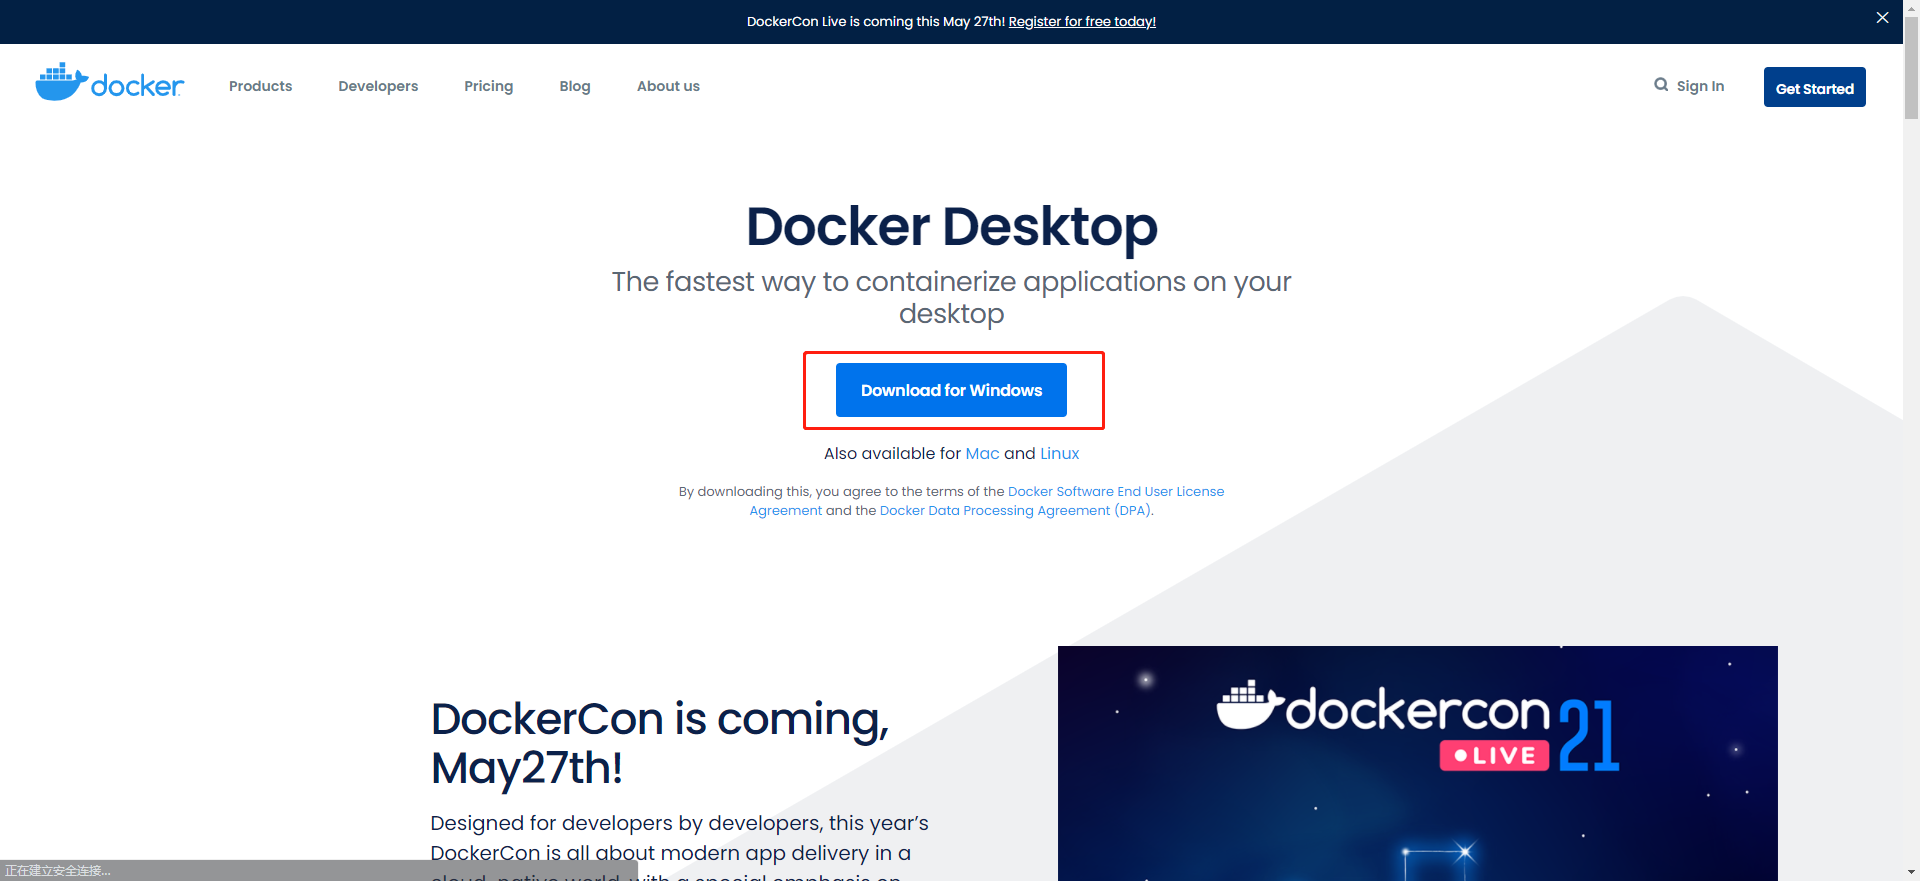This screenshot has width=1920, height=881.
Task: Click the scrollbar down arrow
Action: [x=1911, y=872]
